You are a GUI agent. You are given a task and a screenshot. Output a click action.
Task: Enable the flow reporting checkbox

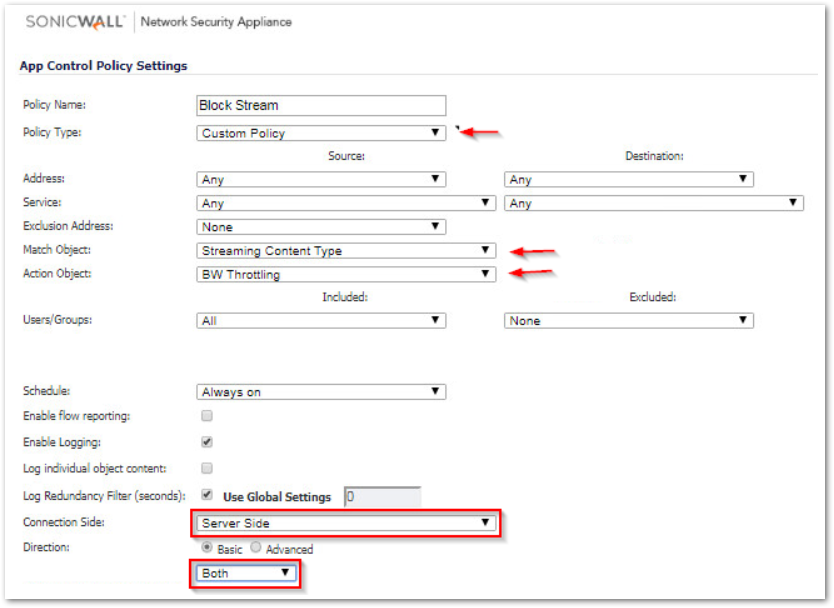(x=207, y=415)
